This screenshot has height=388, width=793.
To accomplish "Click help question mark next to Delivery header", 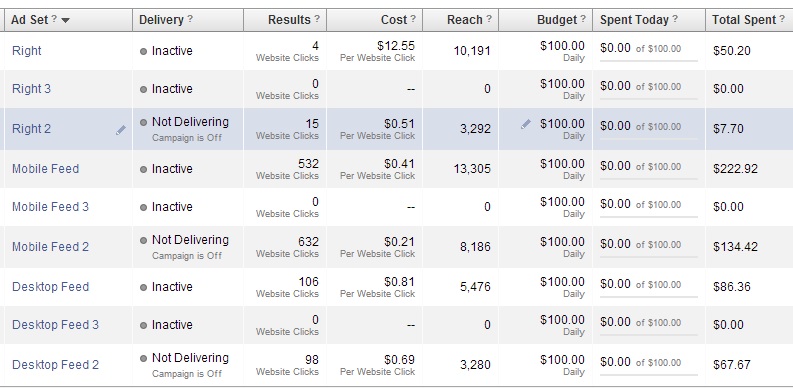I will point(190,19).
